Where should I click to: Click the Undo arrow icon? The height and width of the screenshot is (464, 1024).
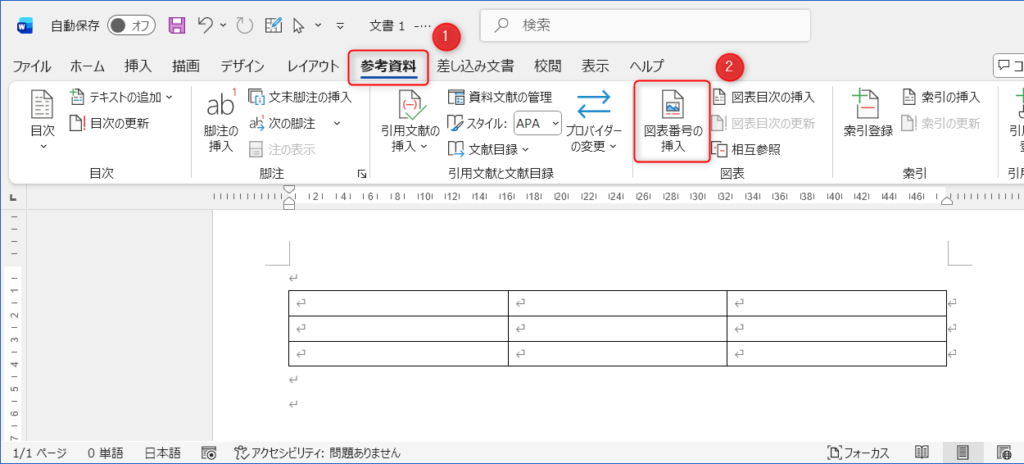[x=205, y=25]
